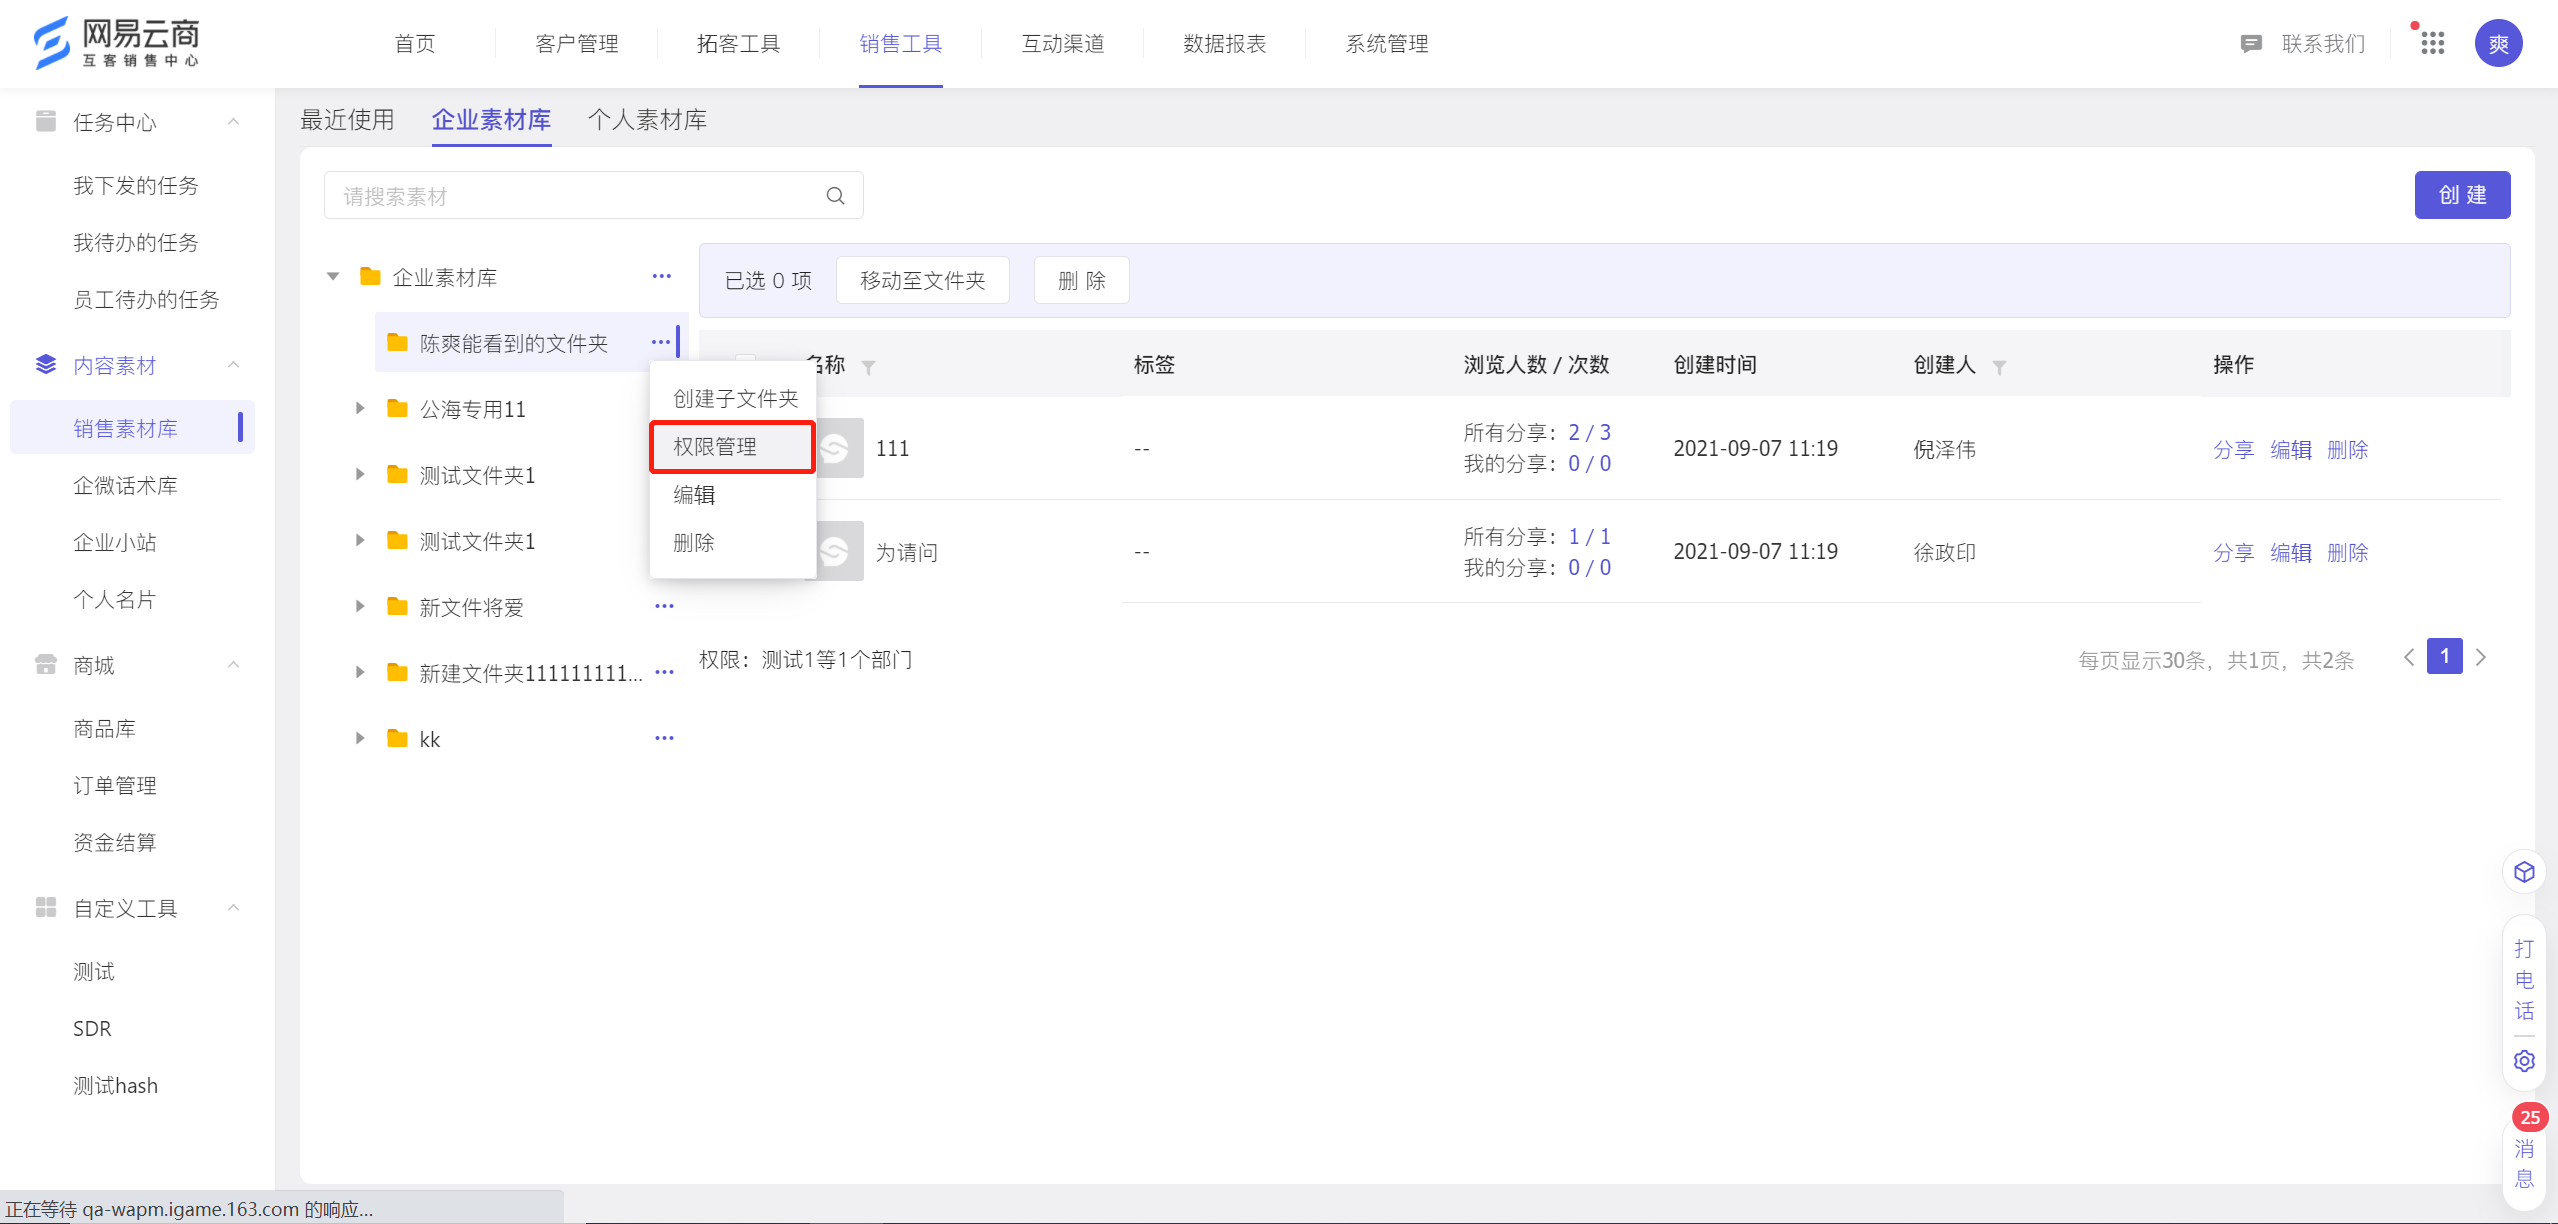
Task: Go to next page arrow
Action: coord(2481,657)
